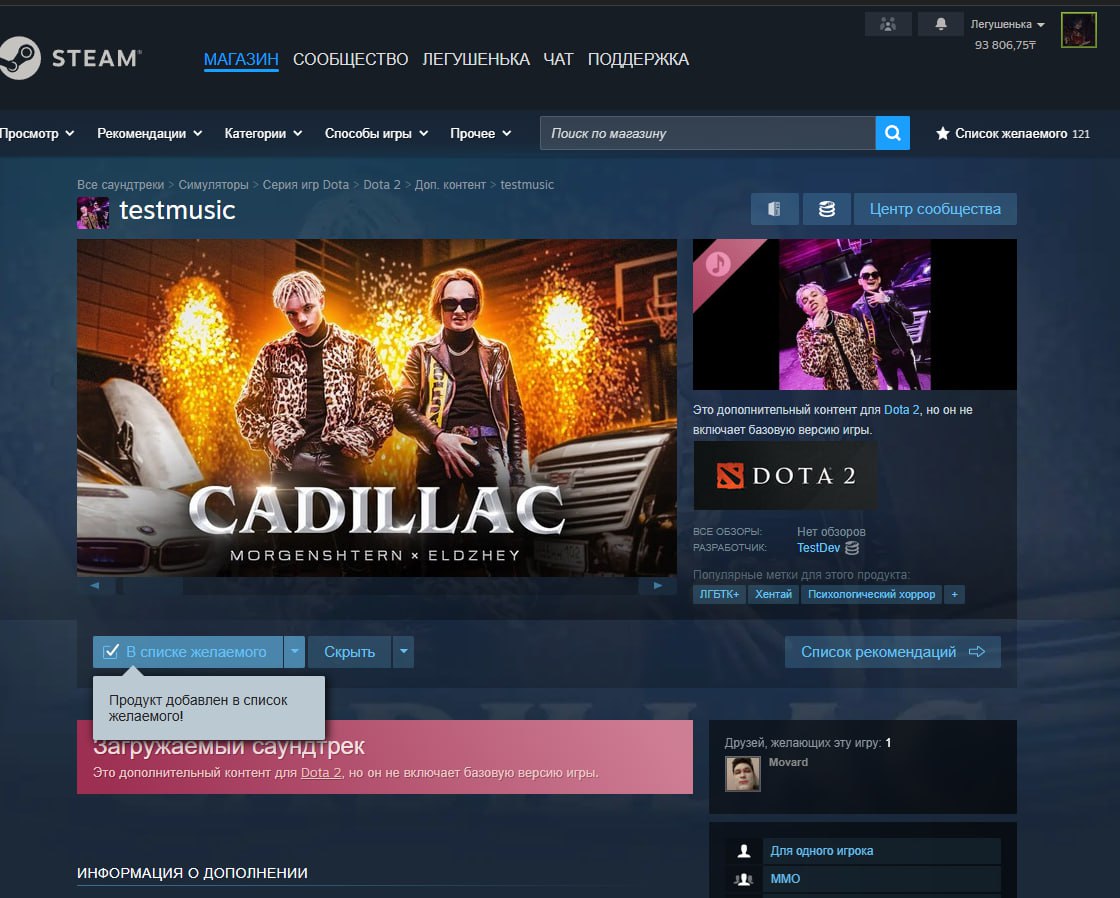Add a tag with the + button

(954, 594)
